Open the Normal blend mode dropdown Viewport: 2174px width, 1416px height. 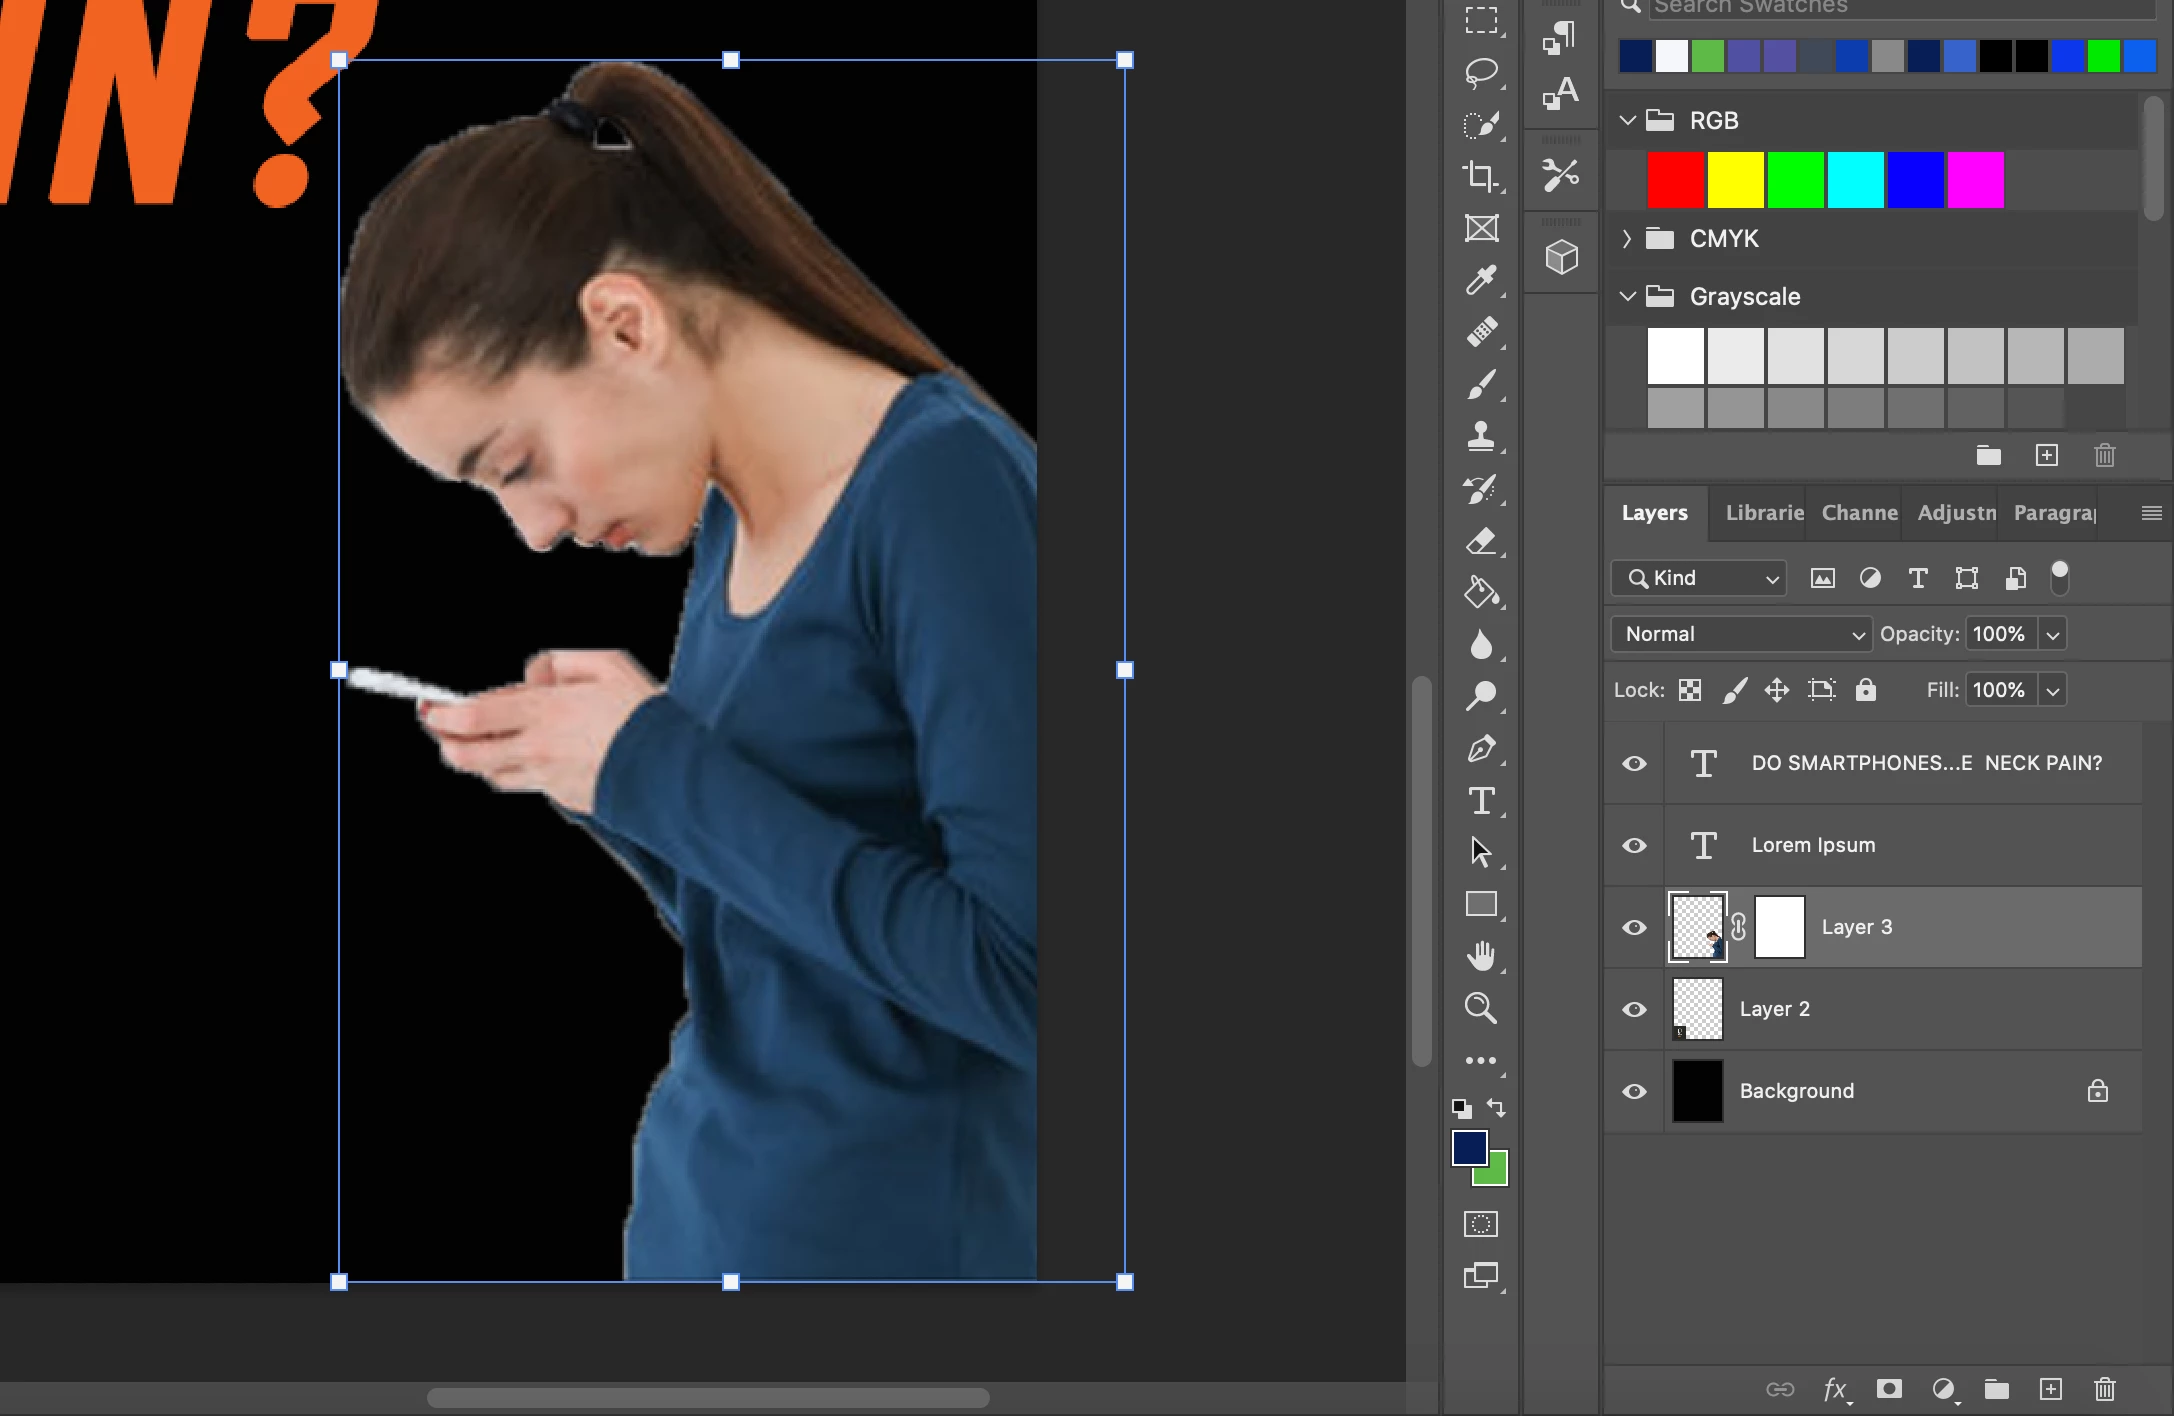(1741, 634)
